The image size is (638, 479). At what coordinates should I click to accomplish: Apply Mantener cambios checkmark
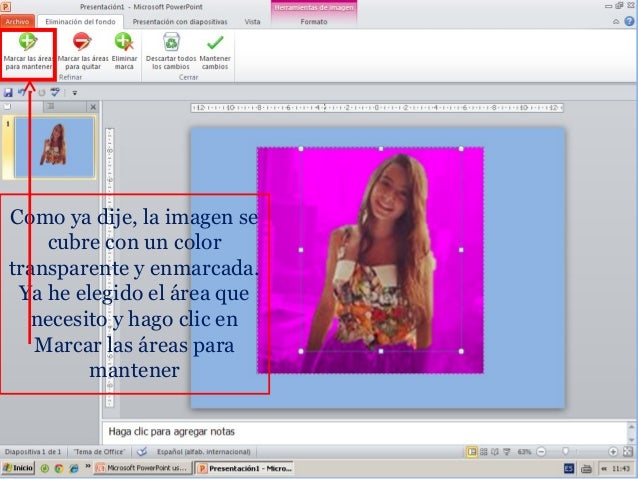pos(214,50)
